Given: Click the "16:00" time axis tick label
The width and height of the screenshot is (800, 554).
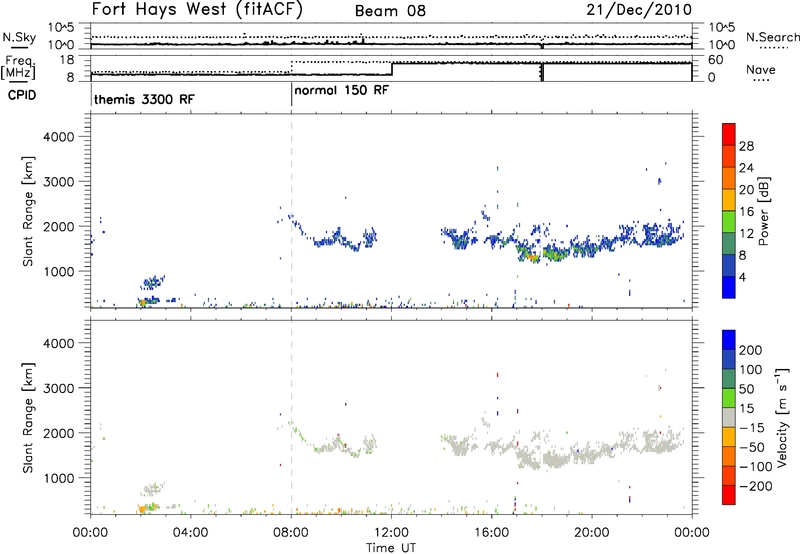Looking at the screenshot, I should coord(491,533).
